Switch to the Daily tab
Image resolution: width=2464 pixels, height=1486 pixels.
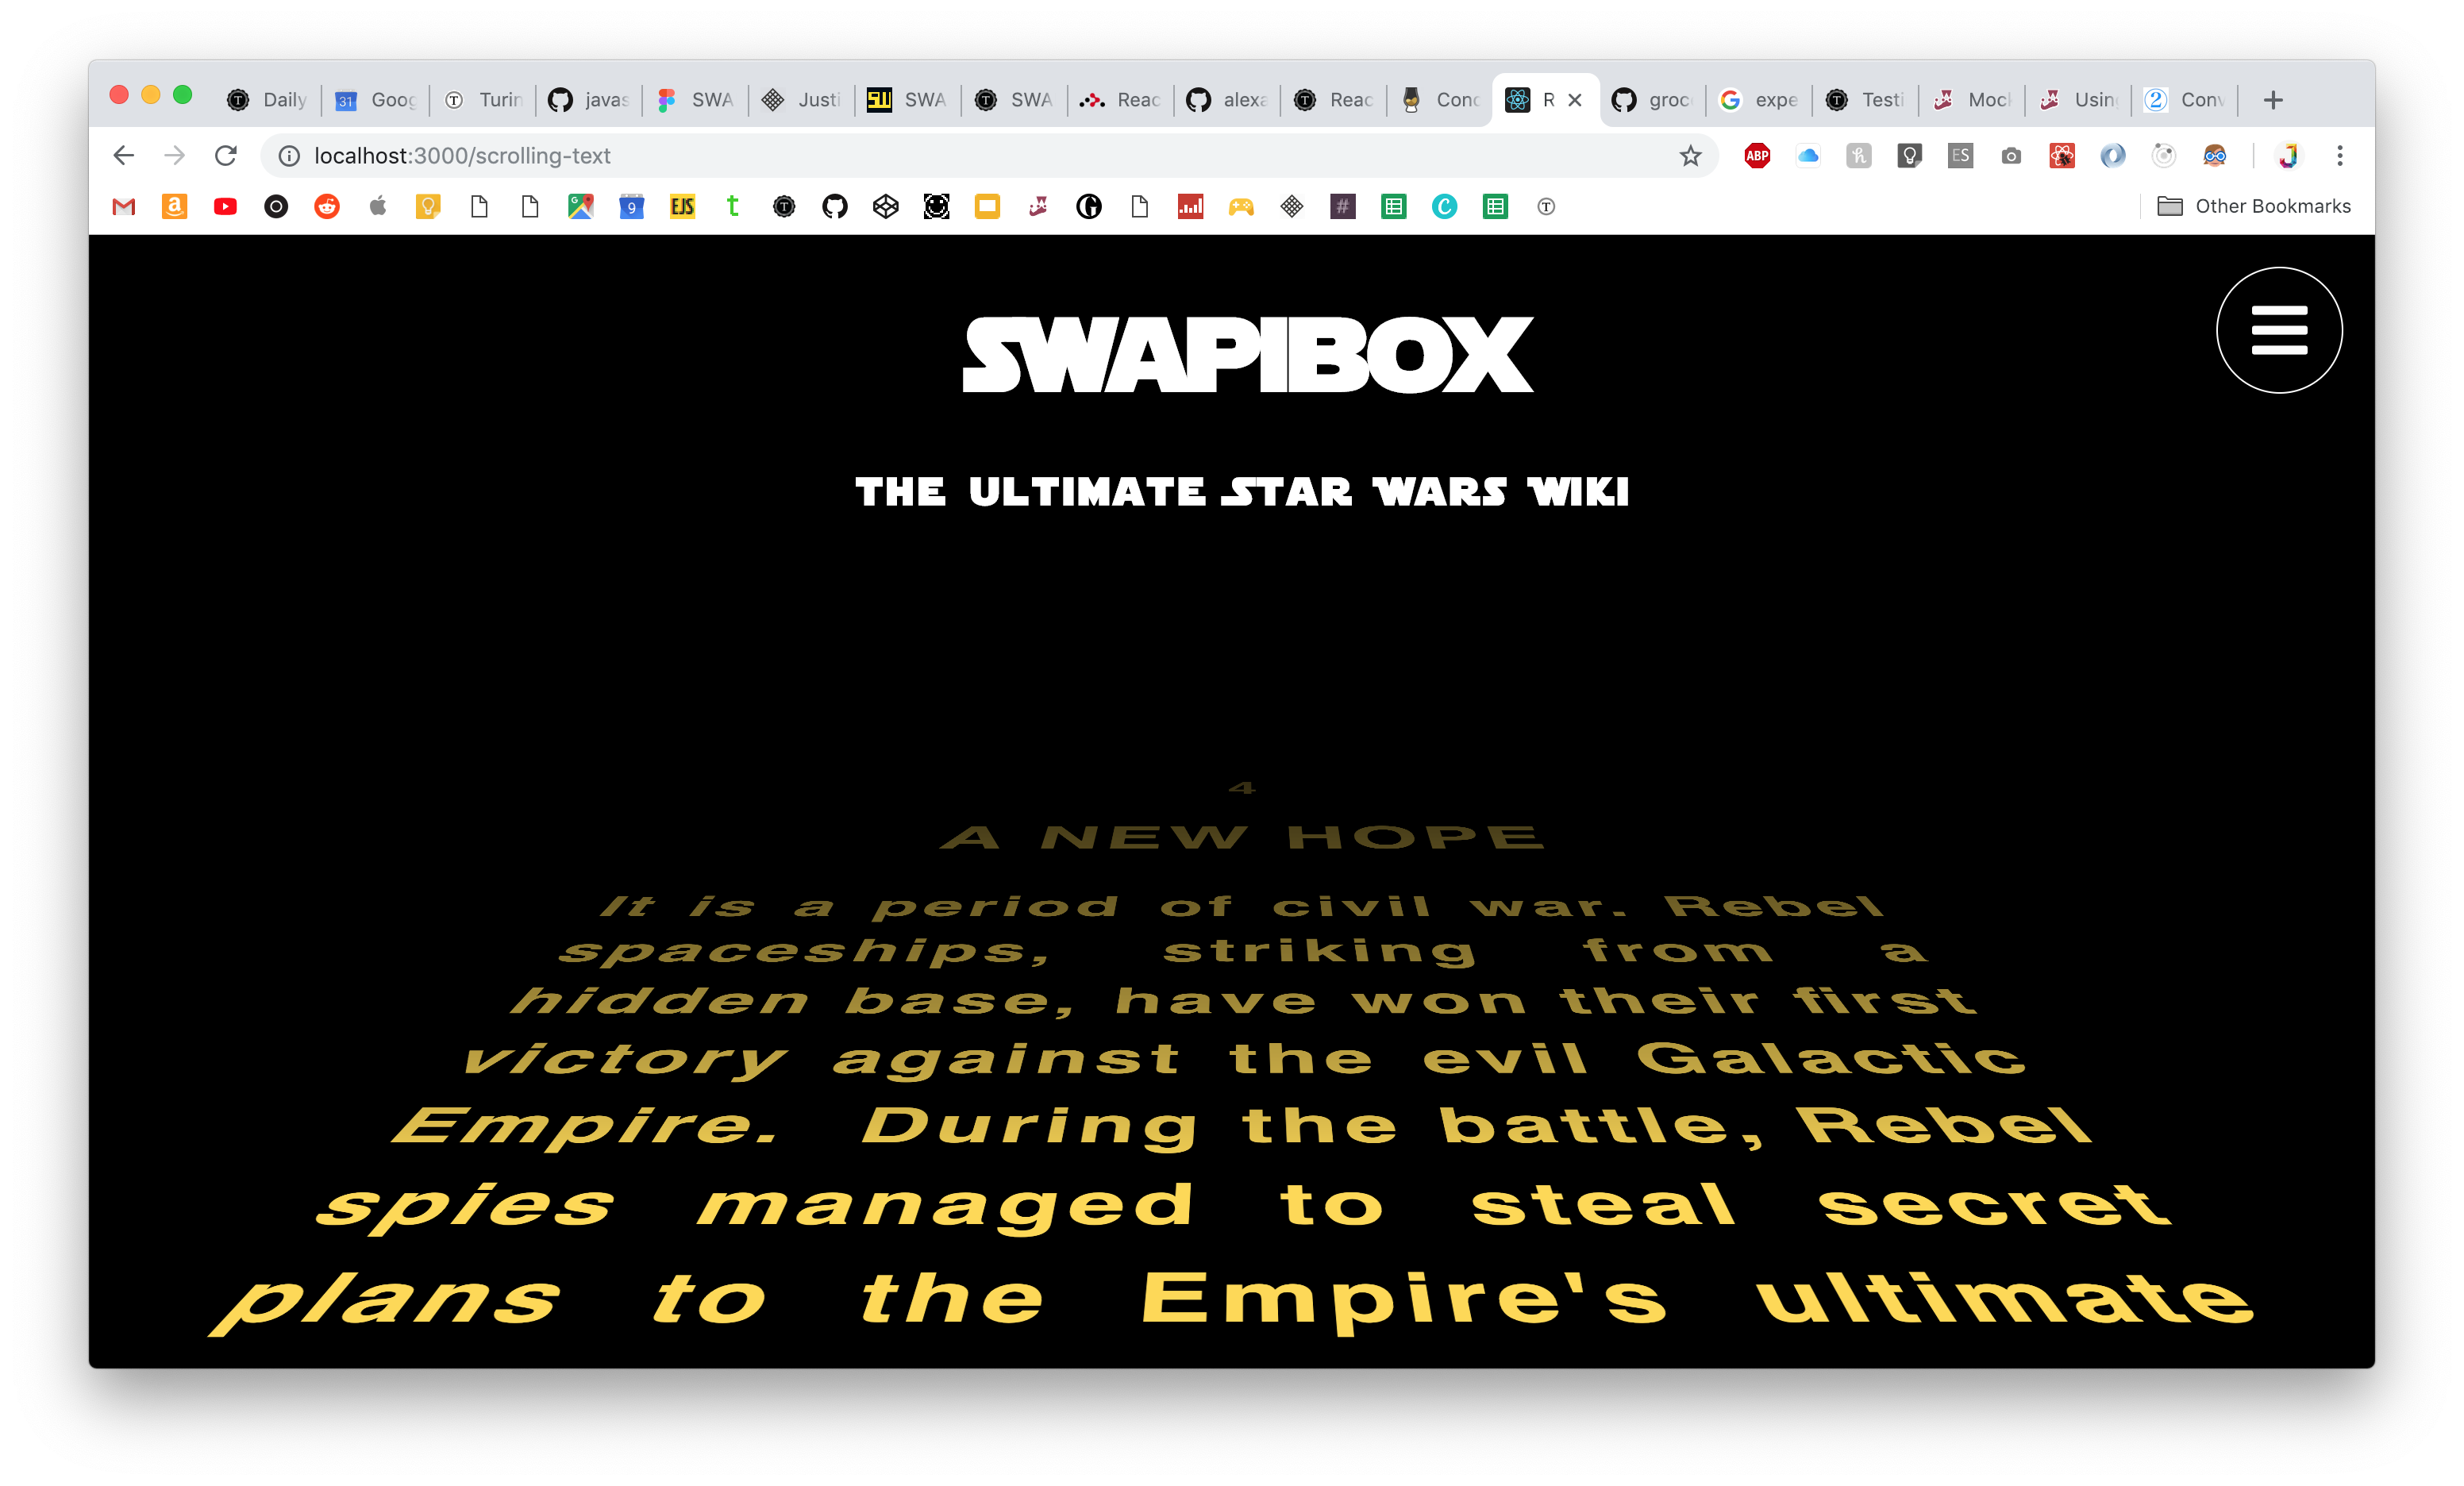266,100
